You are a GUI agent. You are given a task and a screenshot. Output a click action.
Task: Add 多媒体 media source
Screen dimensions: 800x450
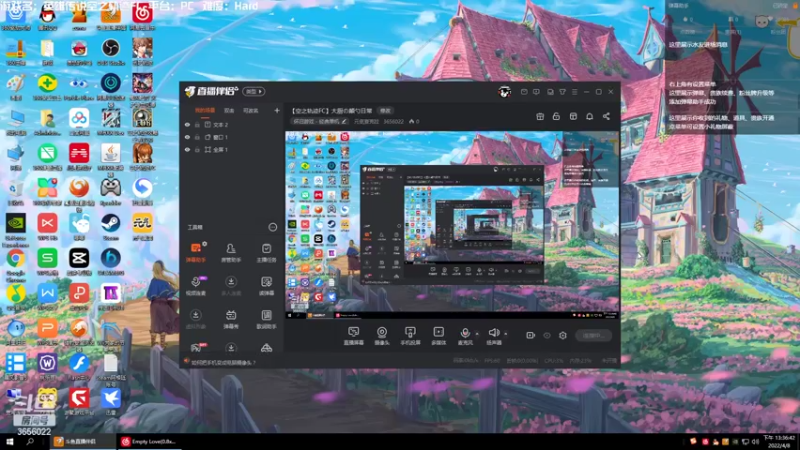click(439, 336)
